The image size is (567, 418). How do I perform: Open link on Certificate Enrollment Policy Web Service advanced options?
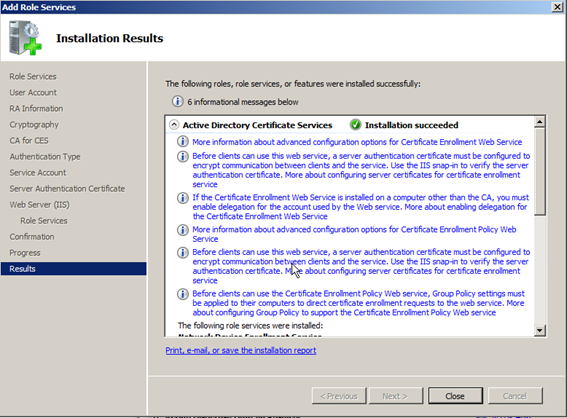point(354,234)
